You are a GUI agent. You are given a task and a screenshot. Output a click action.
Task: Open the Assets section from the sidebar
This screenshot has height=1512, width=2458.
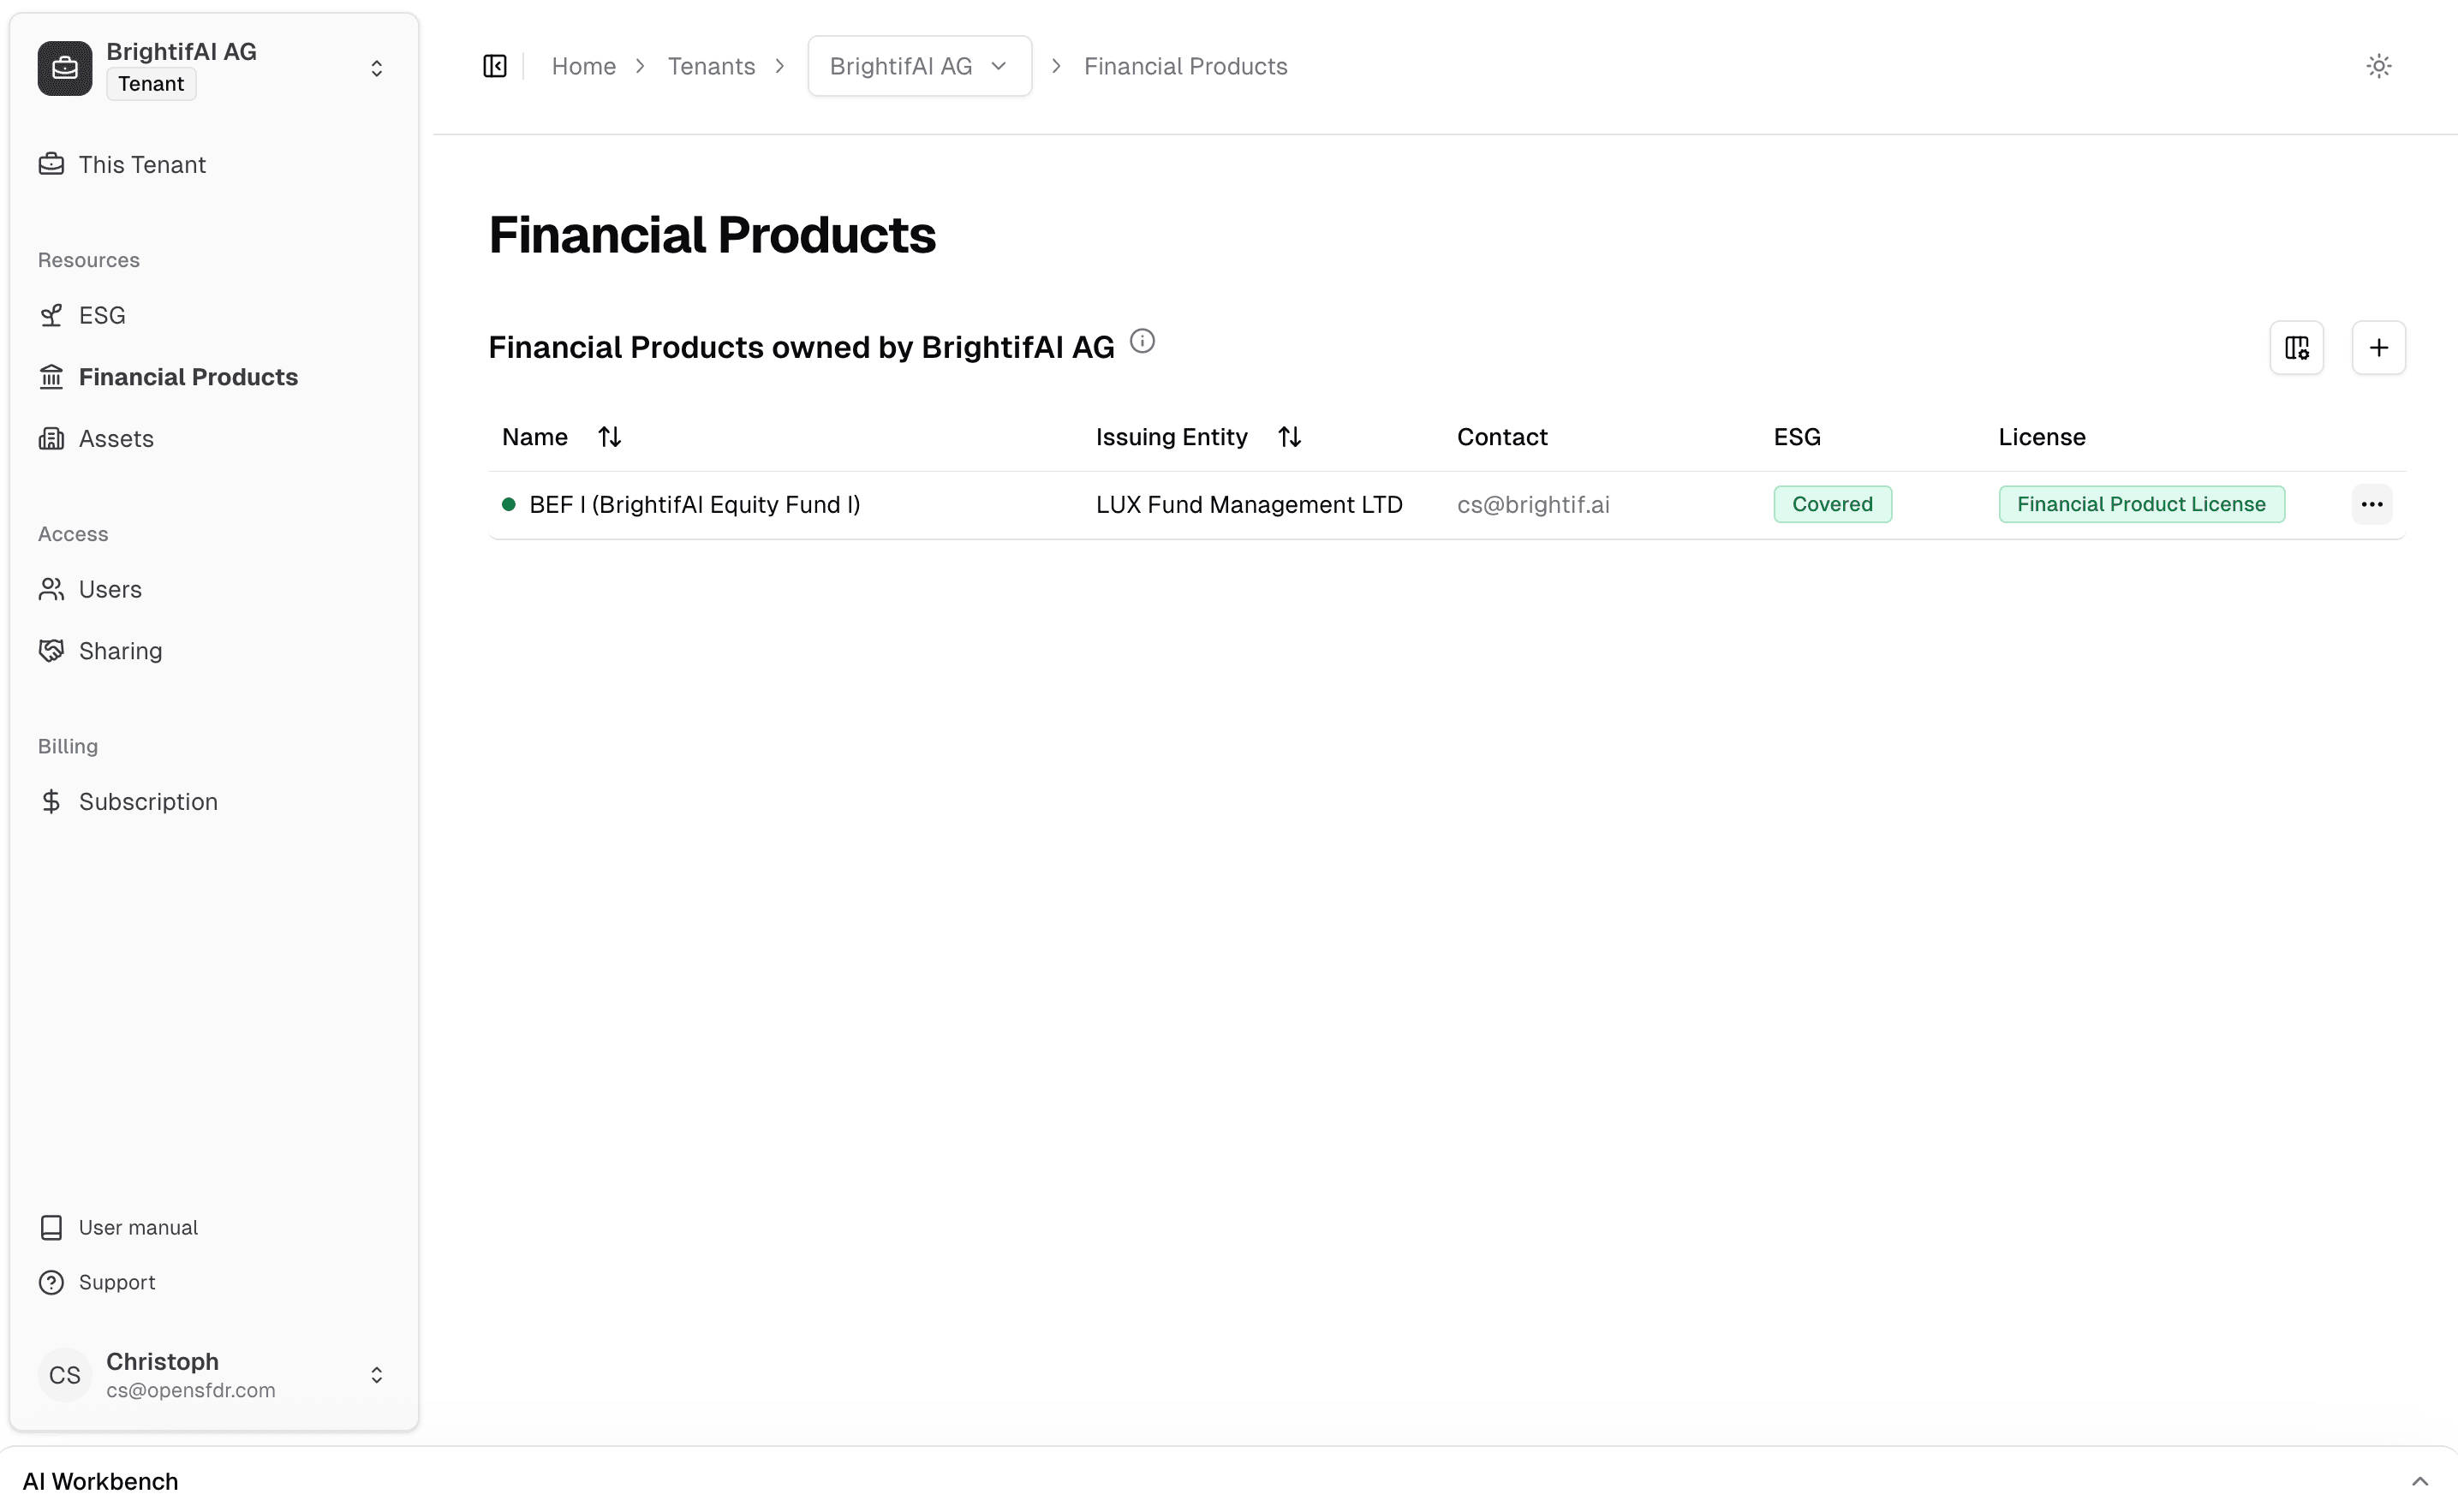point(116,438)
